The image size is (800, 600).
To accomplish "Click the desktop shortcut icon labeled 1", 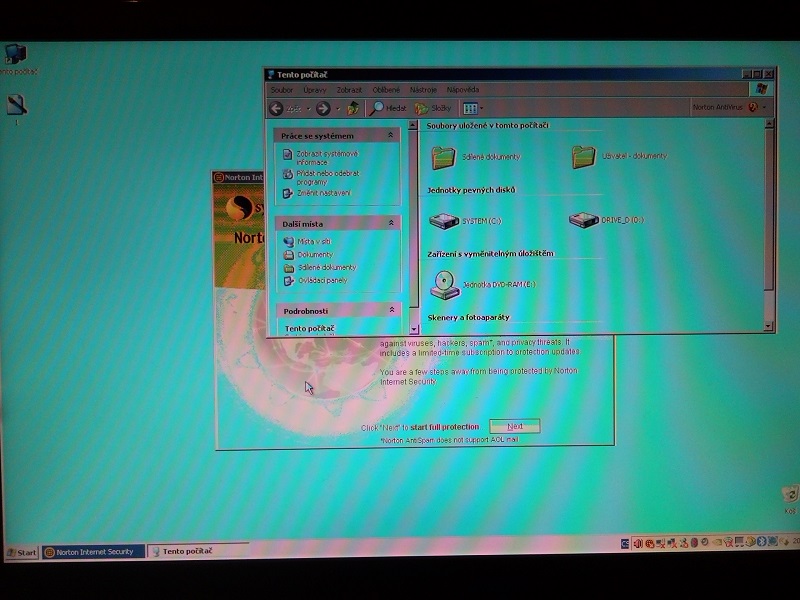I will [x=16, y=105].
